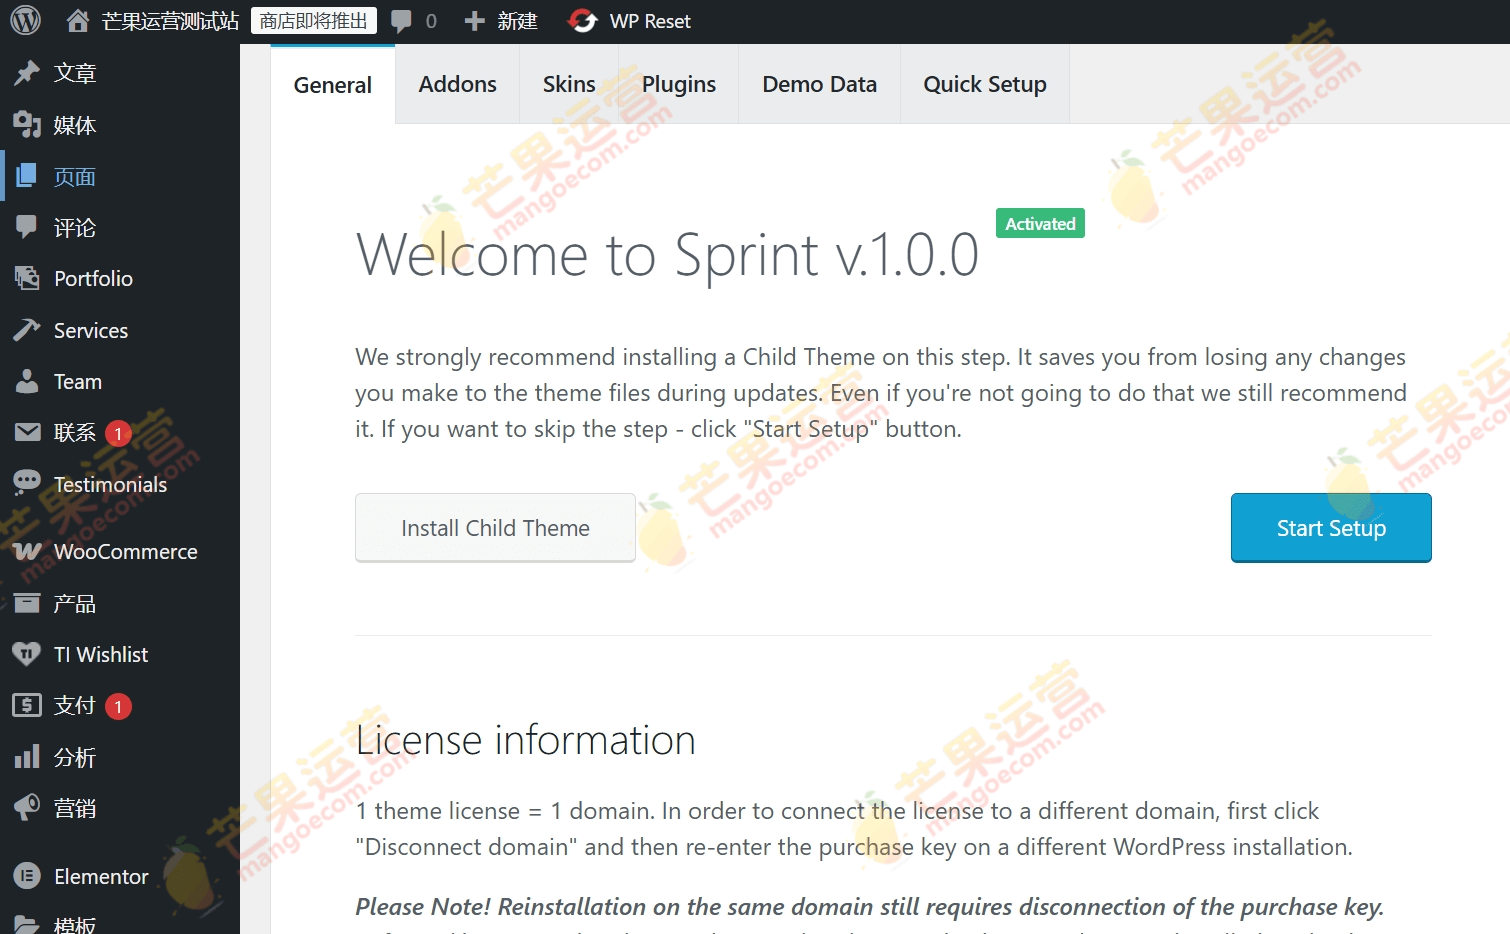
Task: Click the Testimonials speech bubble icon
Action: [27, 484]
